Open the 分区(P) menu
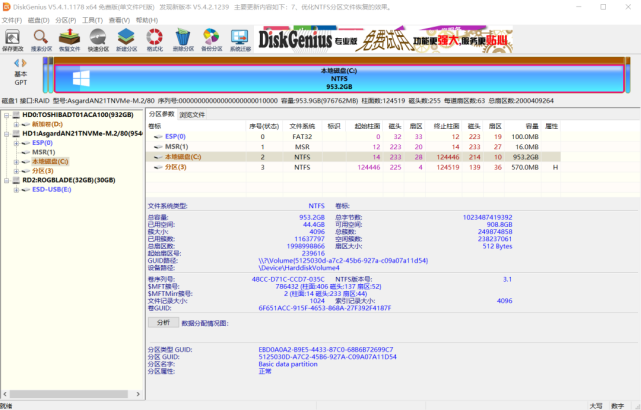 tap(65, 20)
